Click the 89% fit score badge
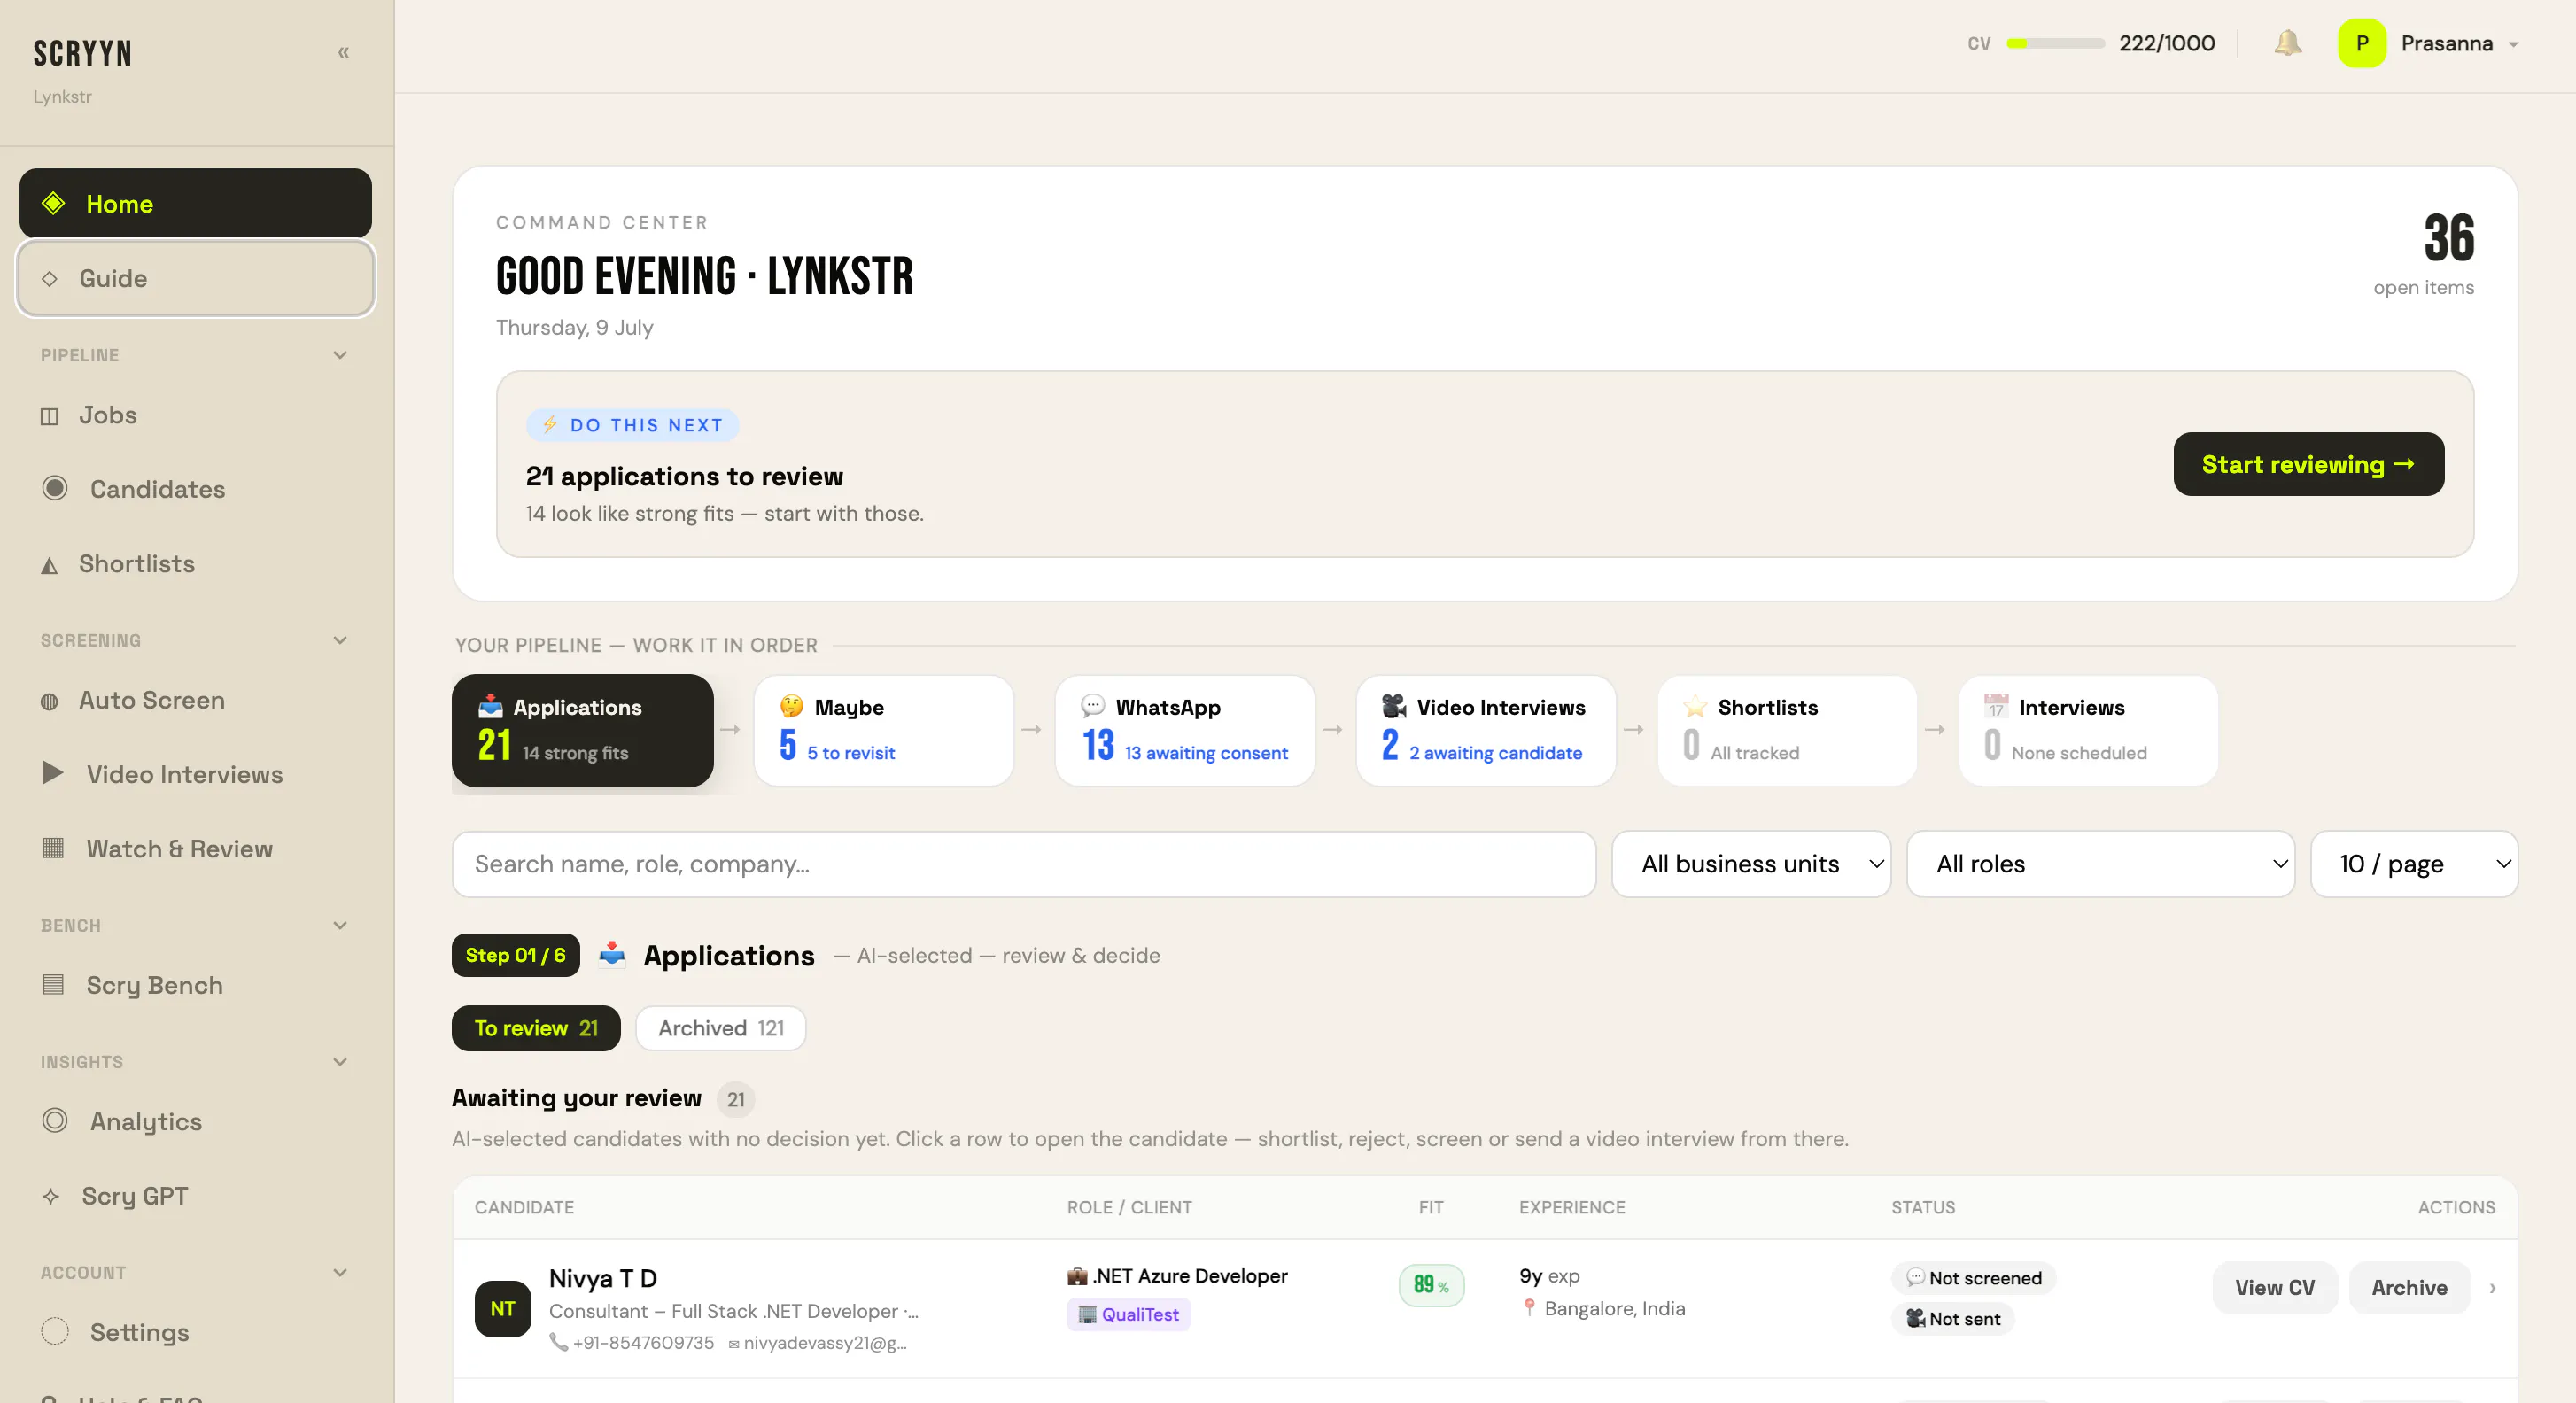 pyautogui.click(x=1431, y=1286)
